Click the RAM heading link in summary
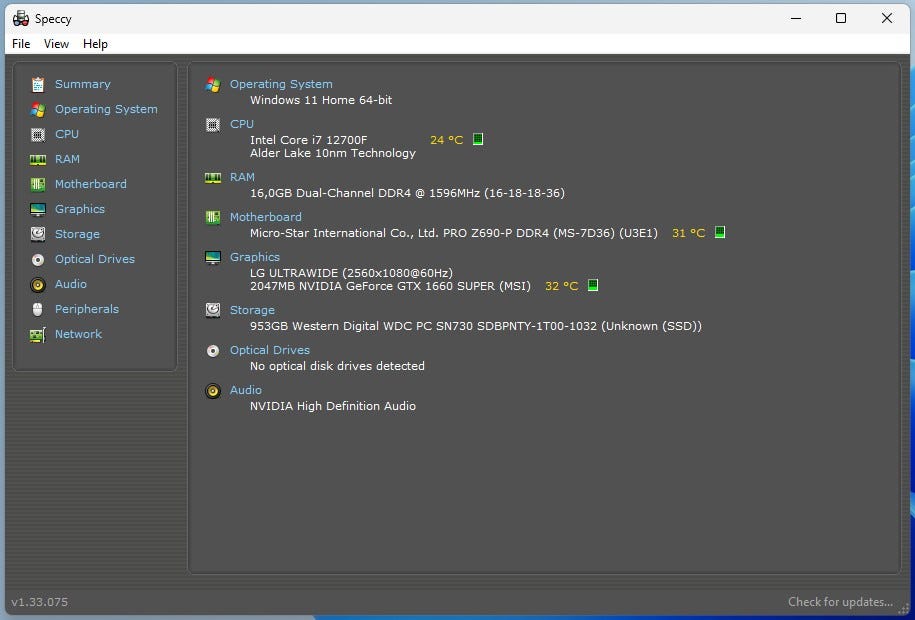 click(242, 177)
